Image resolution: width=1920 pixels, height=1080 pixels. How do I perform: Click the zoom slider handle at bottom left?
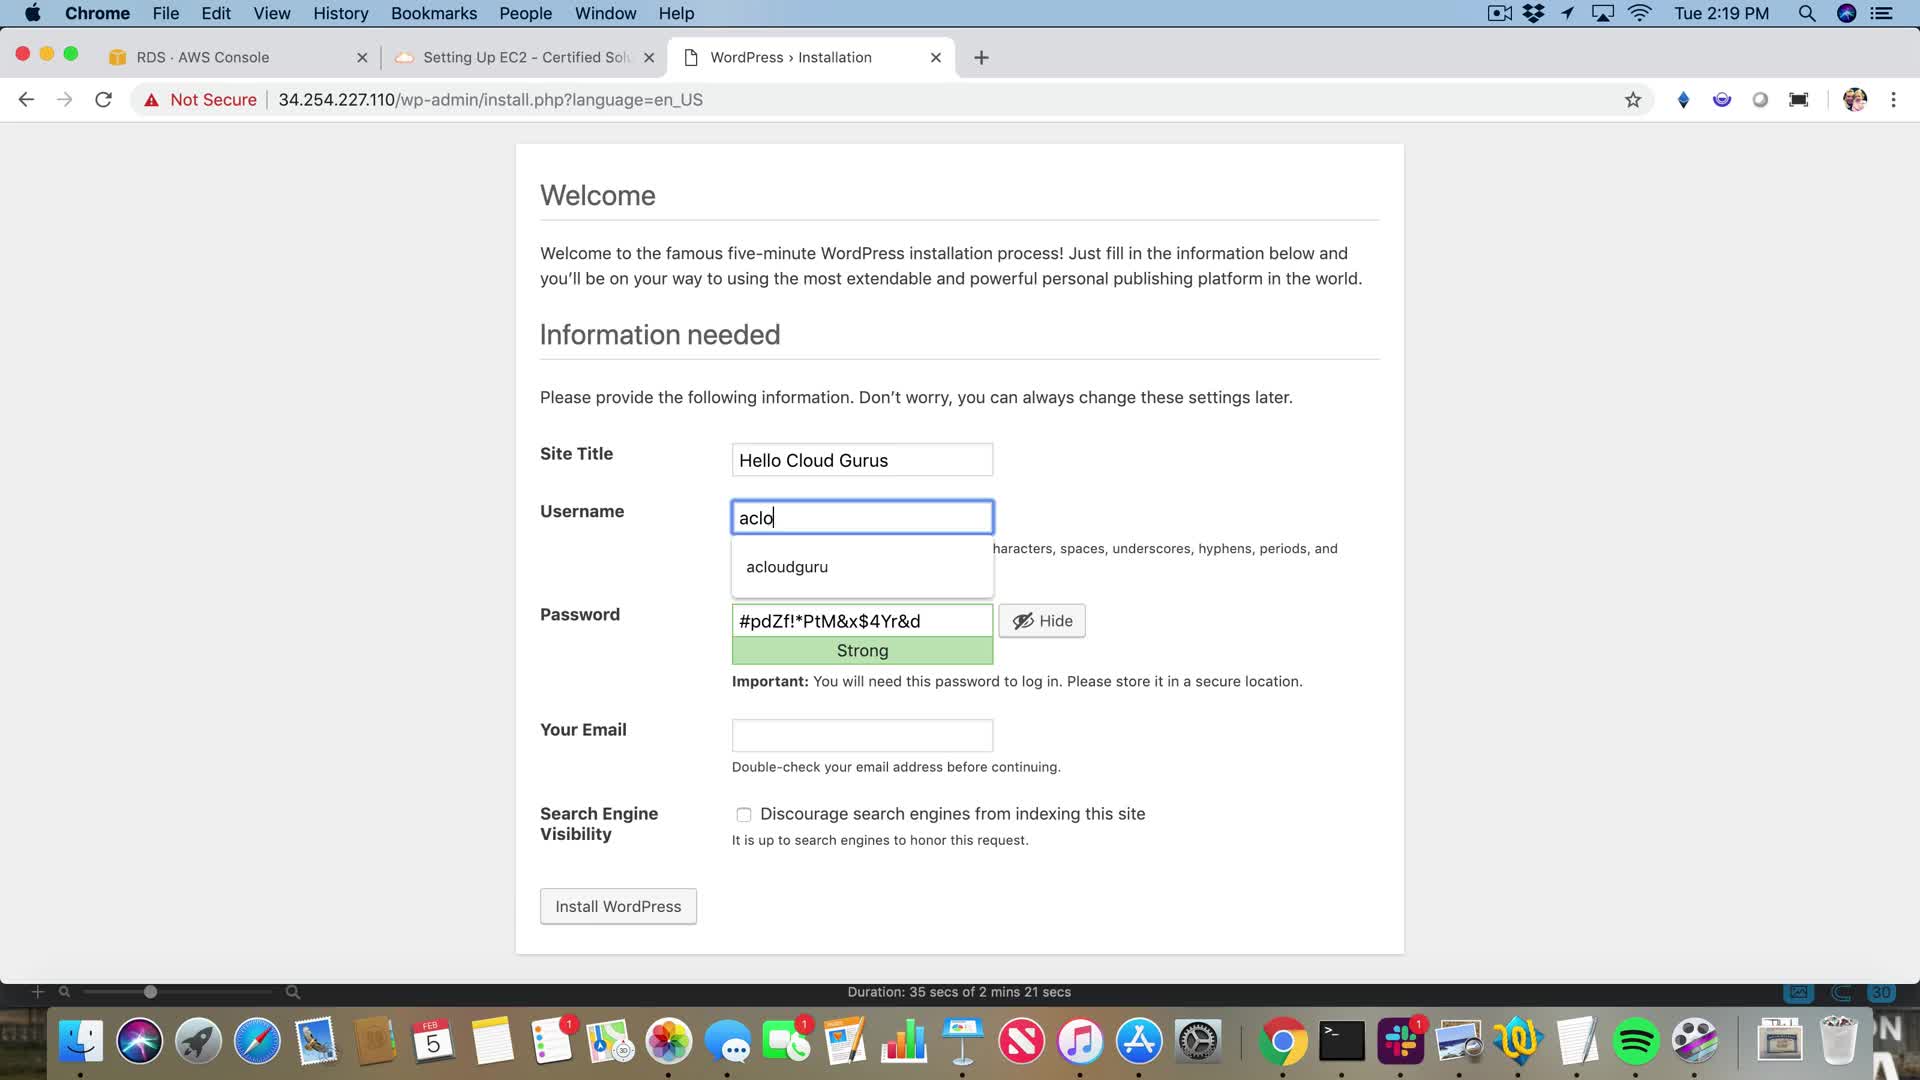point(150,992)
